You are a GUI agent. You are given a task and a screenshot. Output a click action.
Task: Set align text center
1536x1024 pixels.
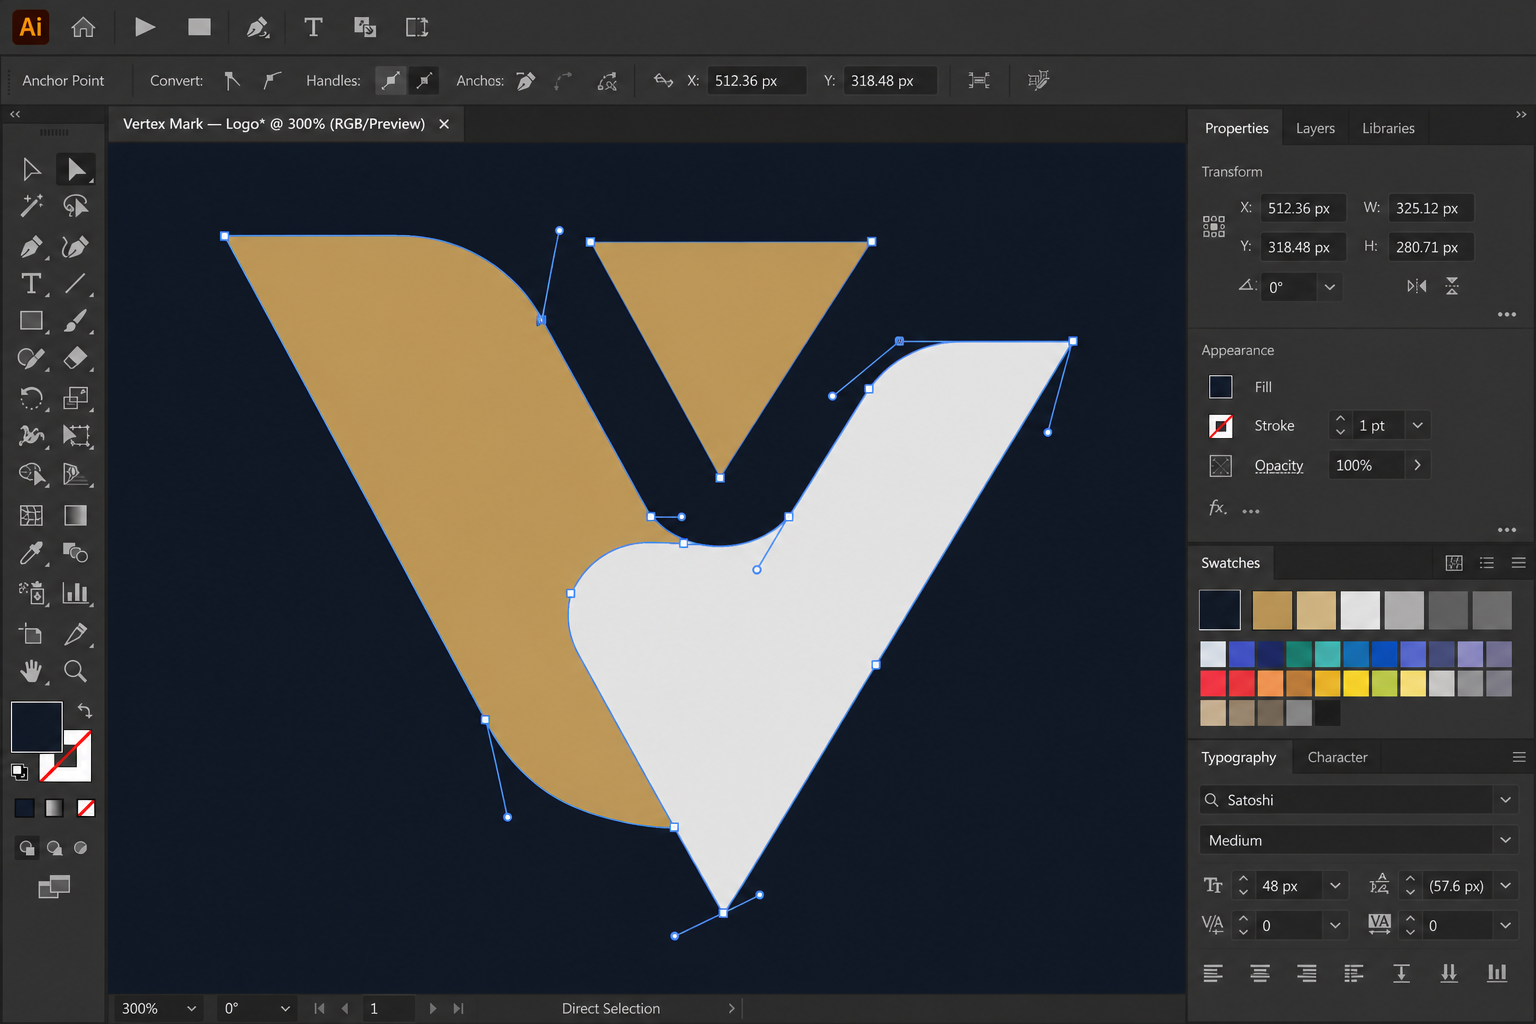coord(1260,973)
